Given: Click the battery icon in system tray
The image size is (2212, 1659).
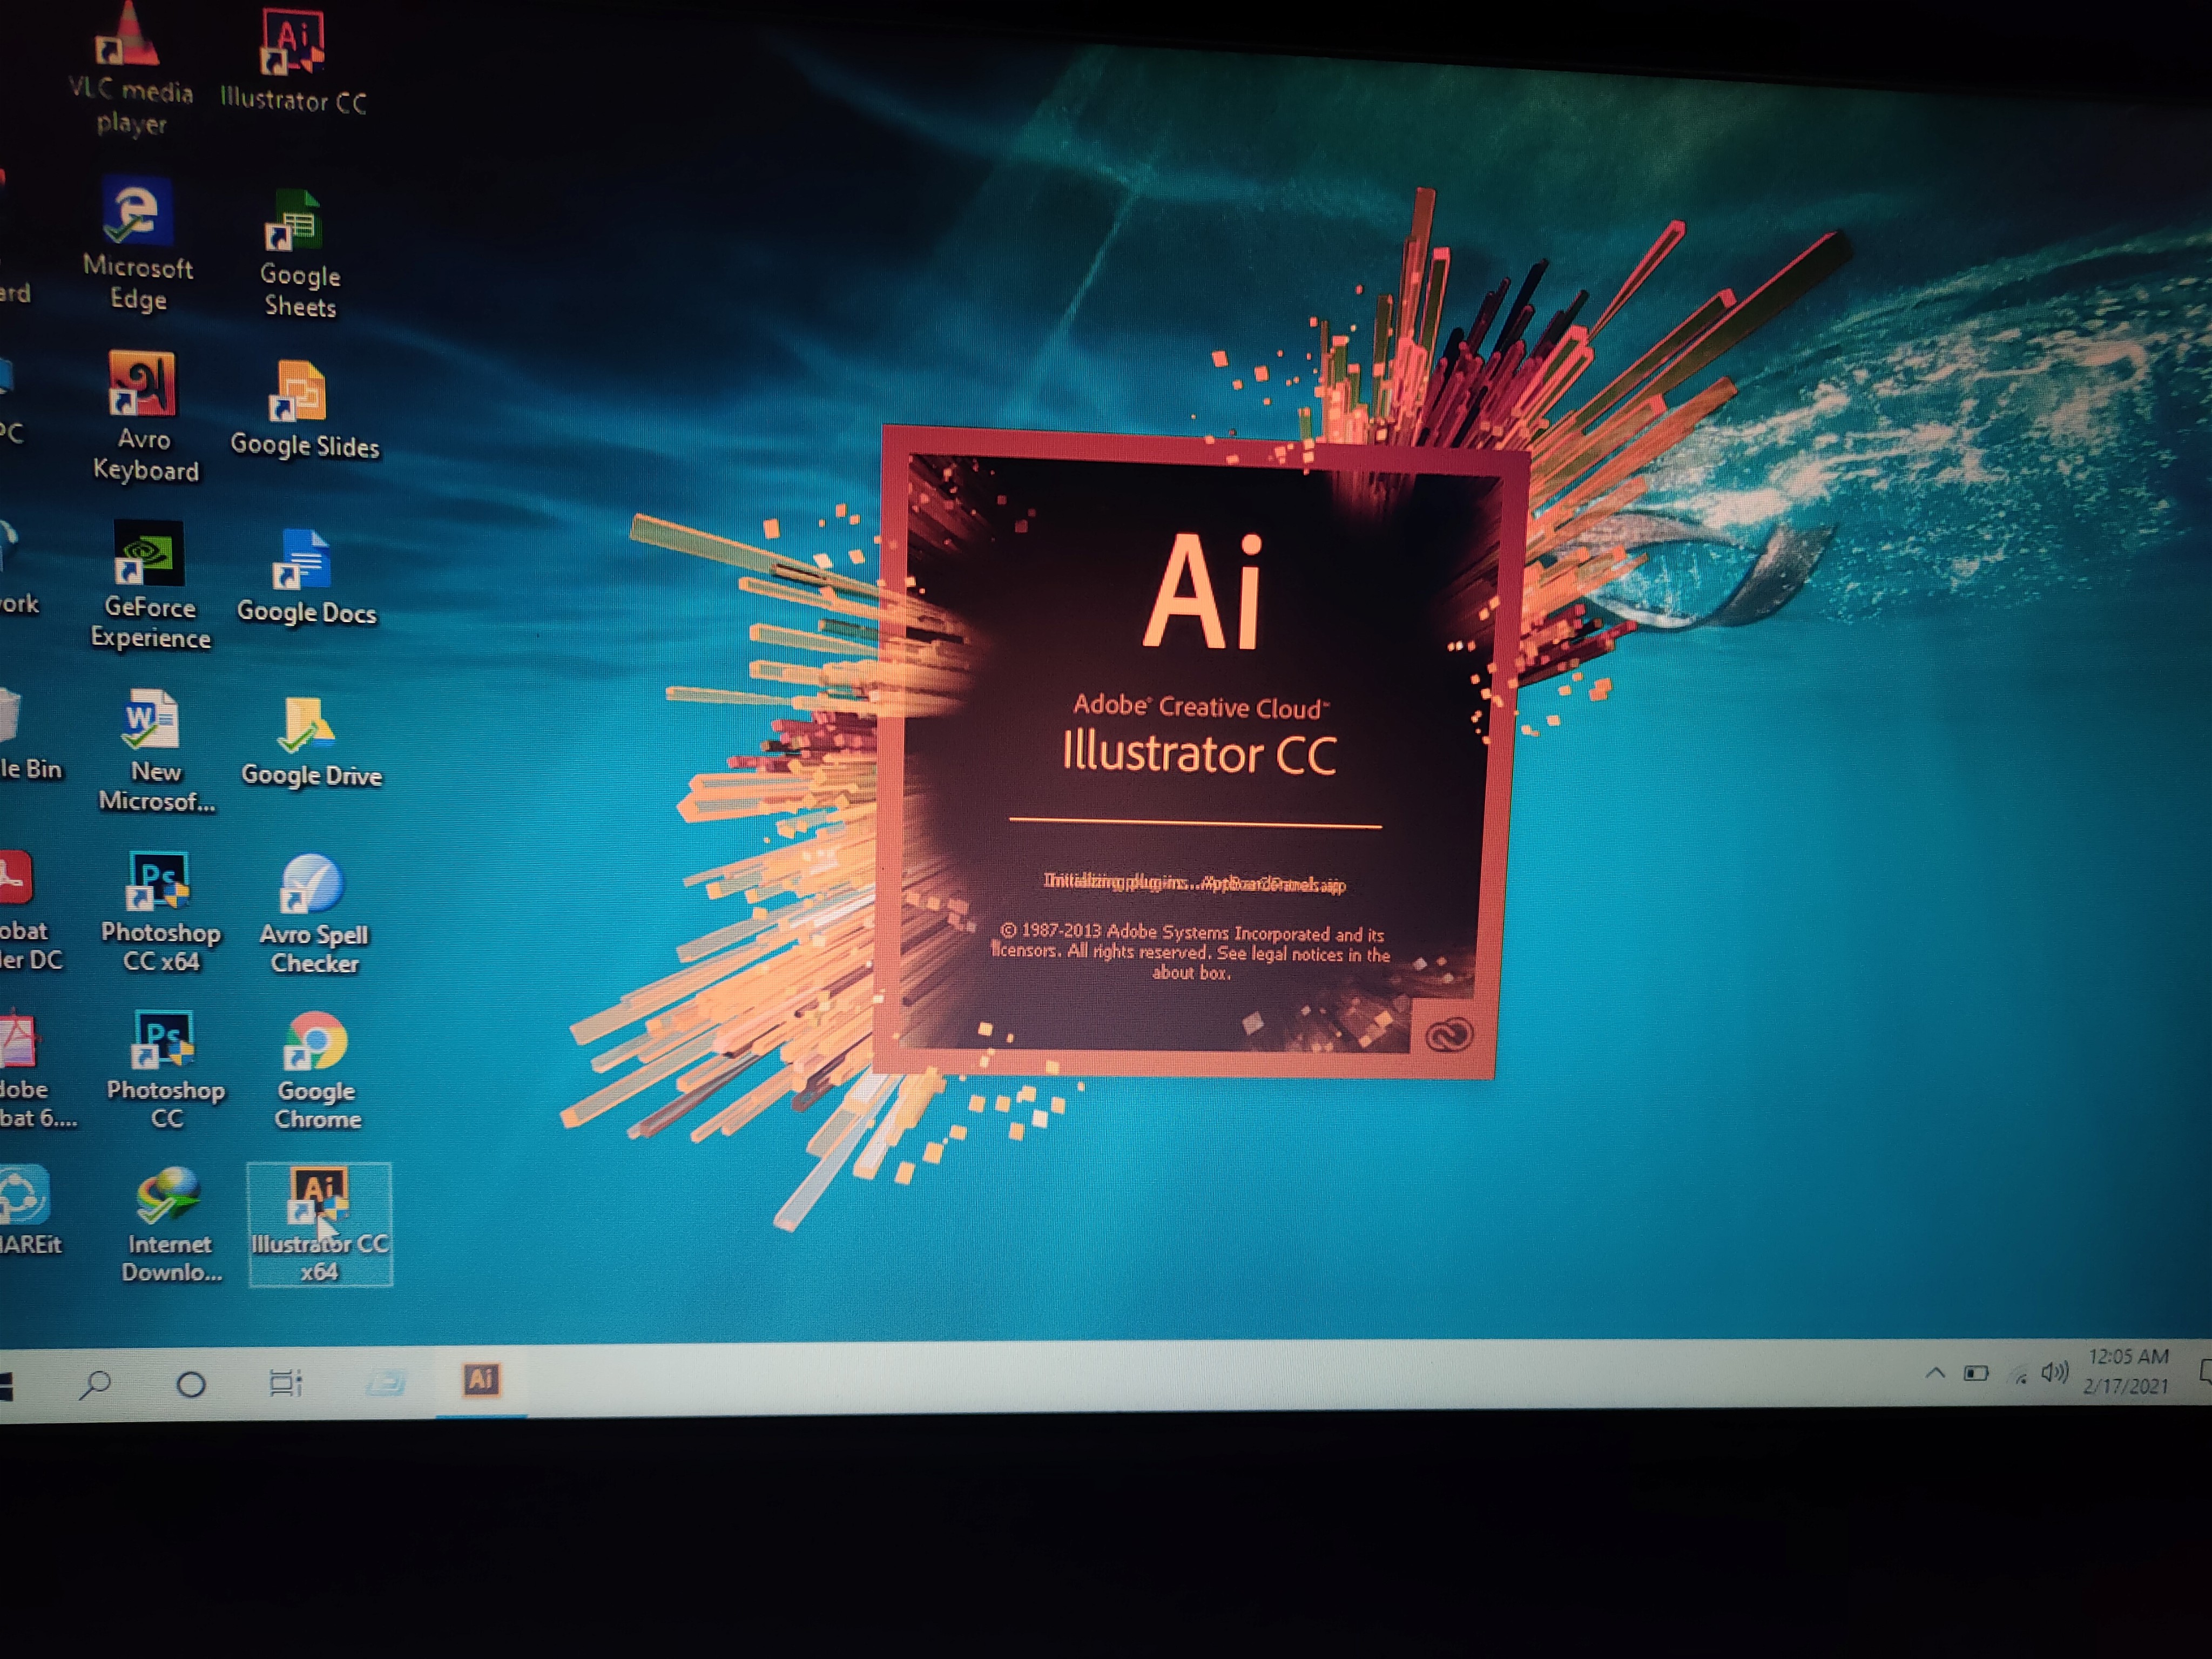Looking at the screenshot, I should tap(1976, 1373).
